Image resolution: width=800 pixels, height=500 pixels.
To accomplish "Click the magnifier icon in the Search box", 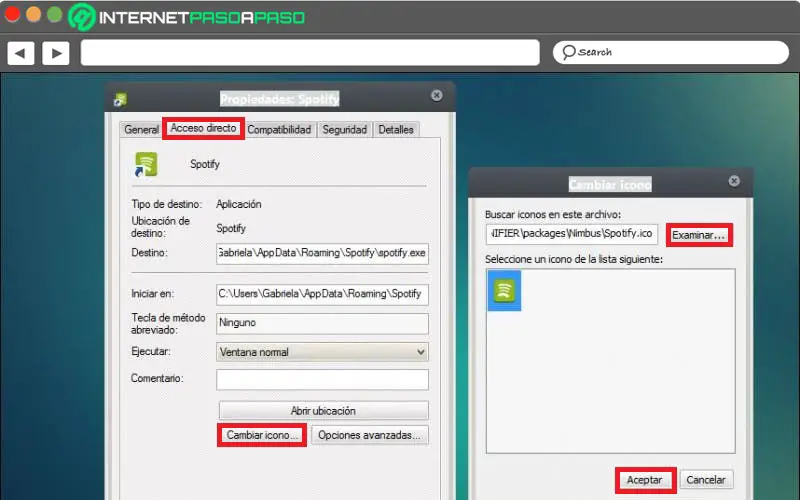I will click(568, 52).
